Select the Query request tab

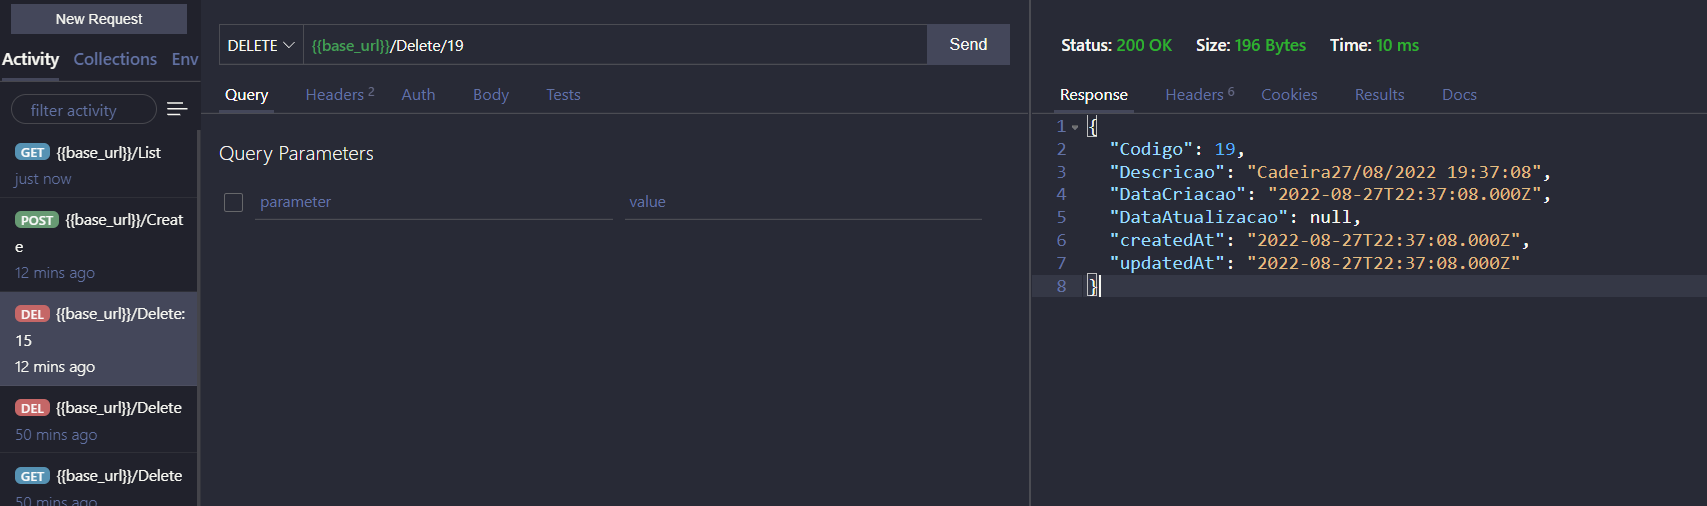pos(247,95)
